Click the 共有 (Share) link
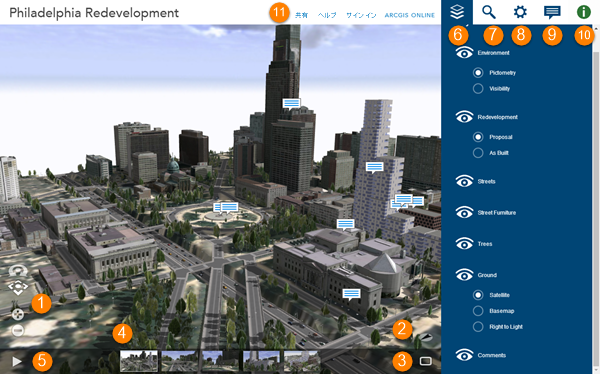 click(x=302, y=15)
